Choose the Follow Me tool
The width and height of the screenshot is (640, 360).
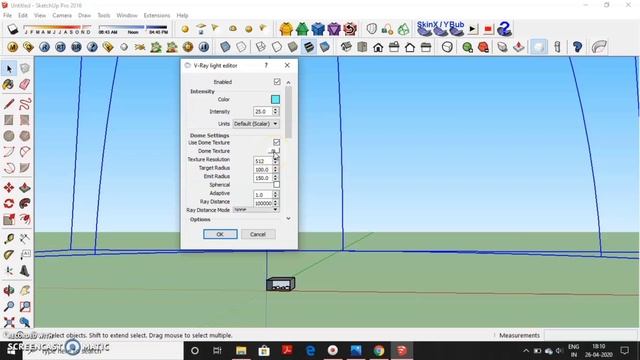24,203
